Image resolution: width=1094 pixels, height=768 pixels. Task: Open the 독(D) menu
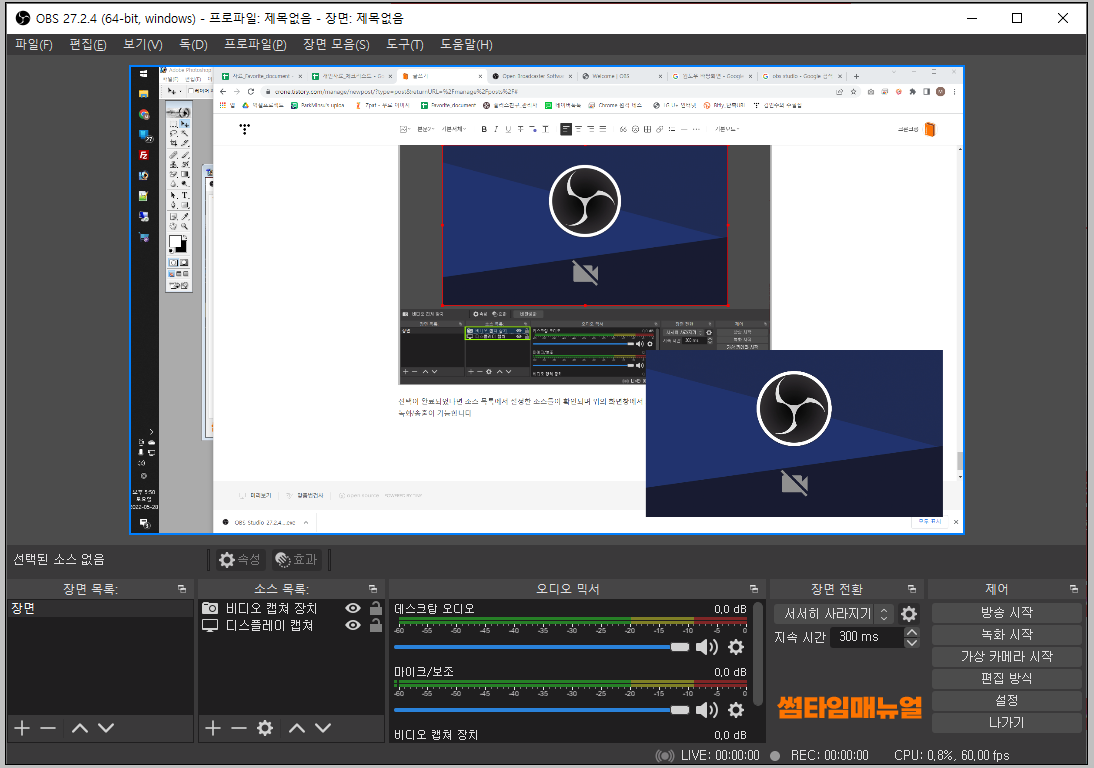[193, 45]
